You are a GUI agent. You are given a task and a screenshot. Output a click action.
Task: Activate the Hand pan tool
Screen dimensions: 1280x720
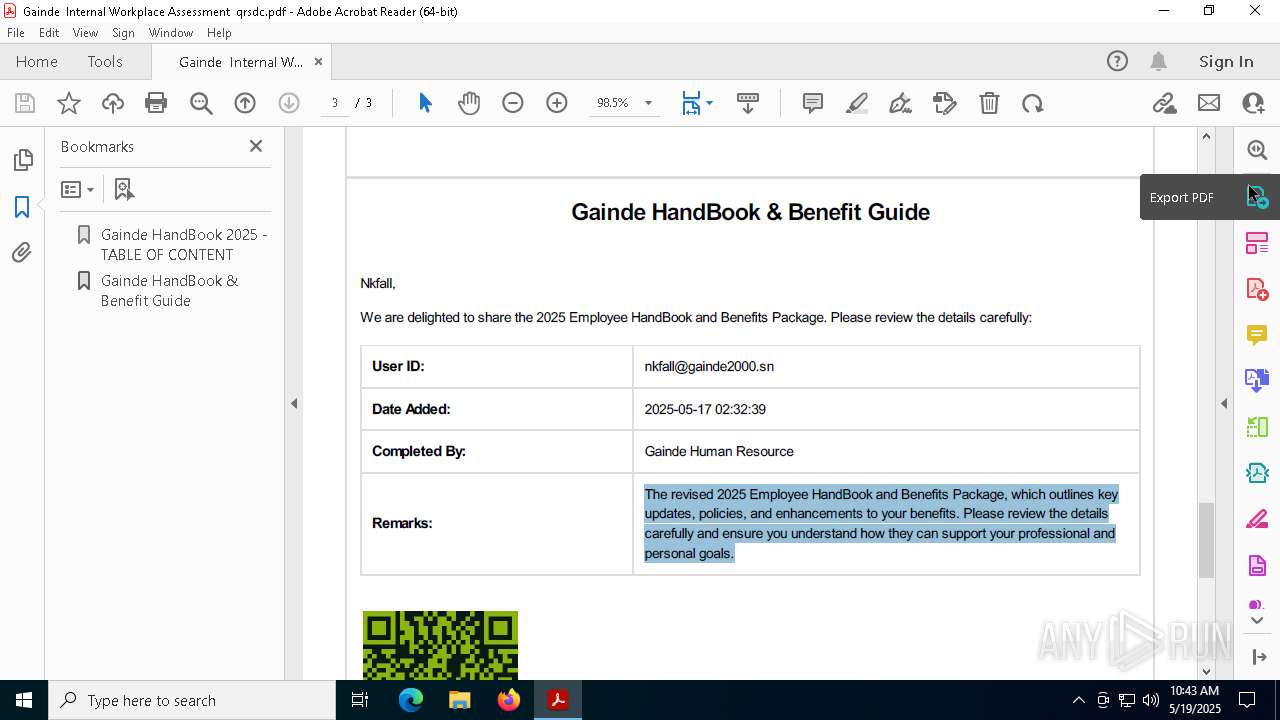pyautogui.click(x=469, y=103)
